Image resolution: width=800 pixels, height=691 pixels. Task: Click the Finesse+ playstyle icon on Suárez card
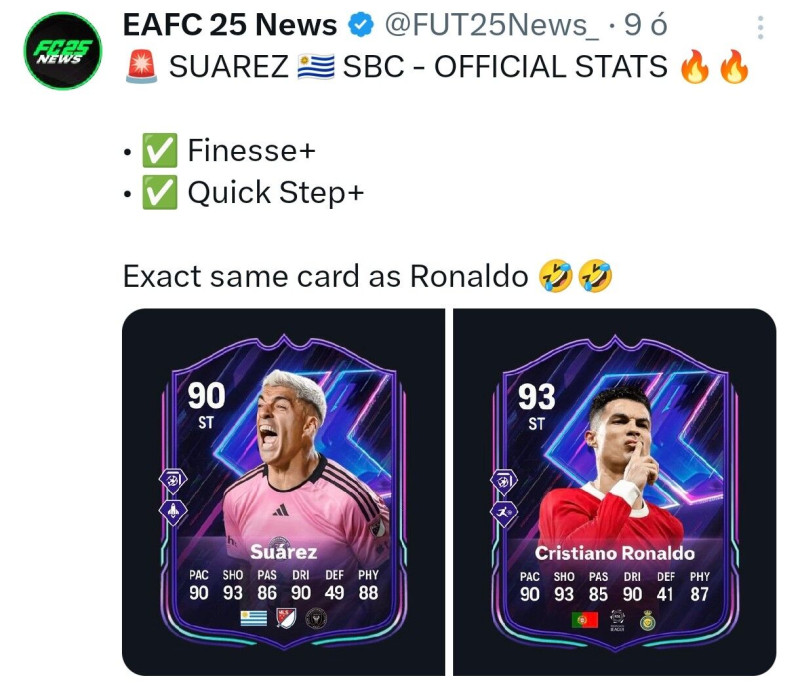click(x=173, y=481)
